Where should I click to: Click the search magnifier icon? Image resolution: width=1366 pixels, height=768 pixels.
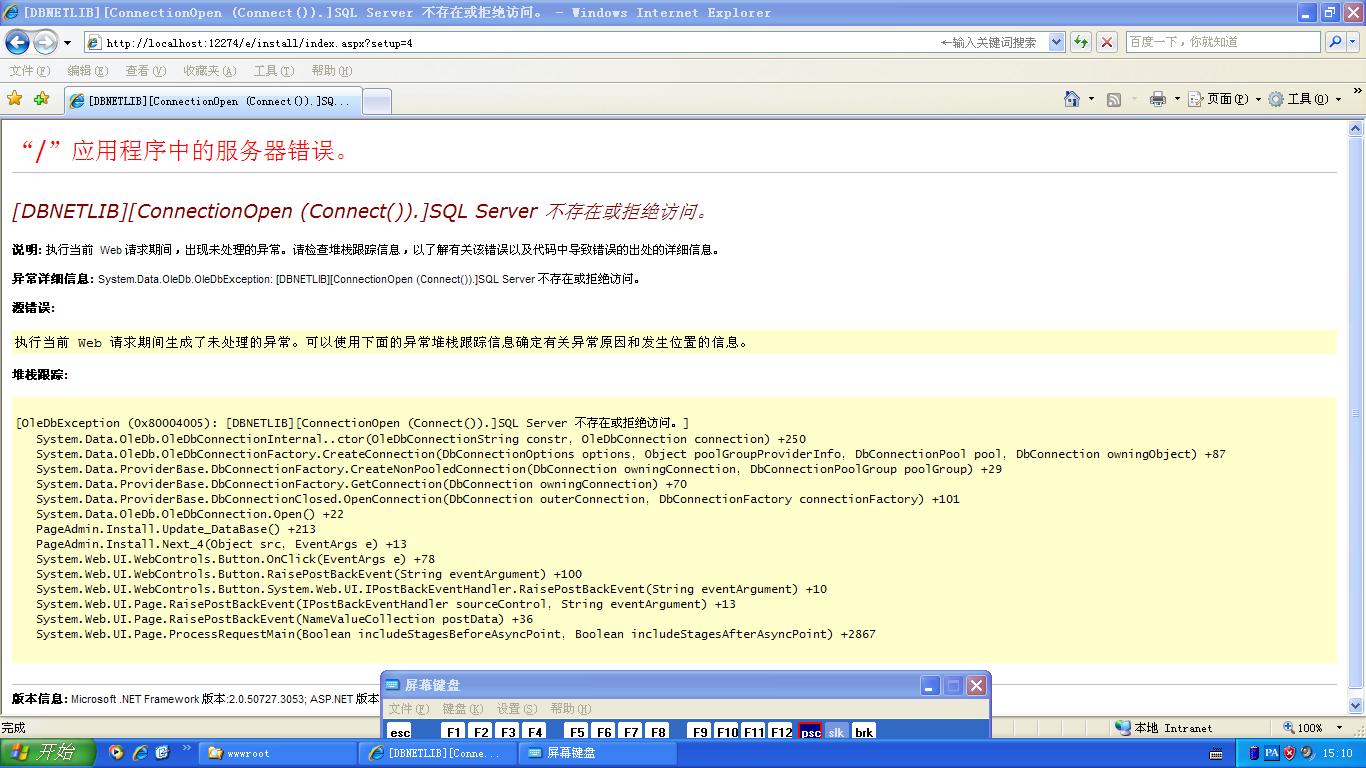[1335, 42]
